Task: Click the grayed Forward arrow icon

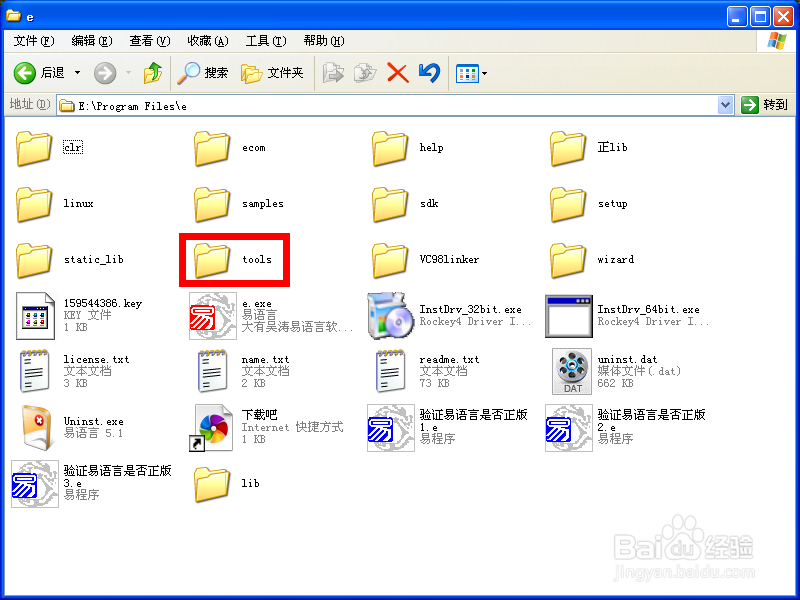Action: click(105, 73)
